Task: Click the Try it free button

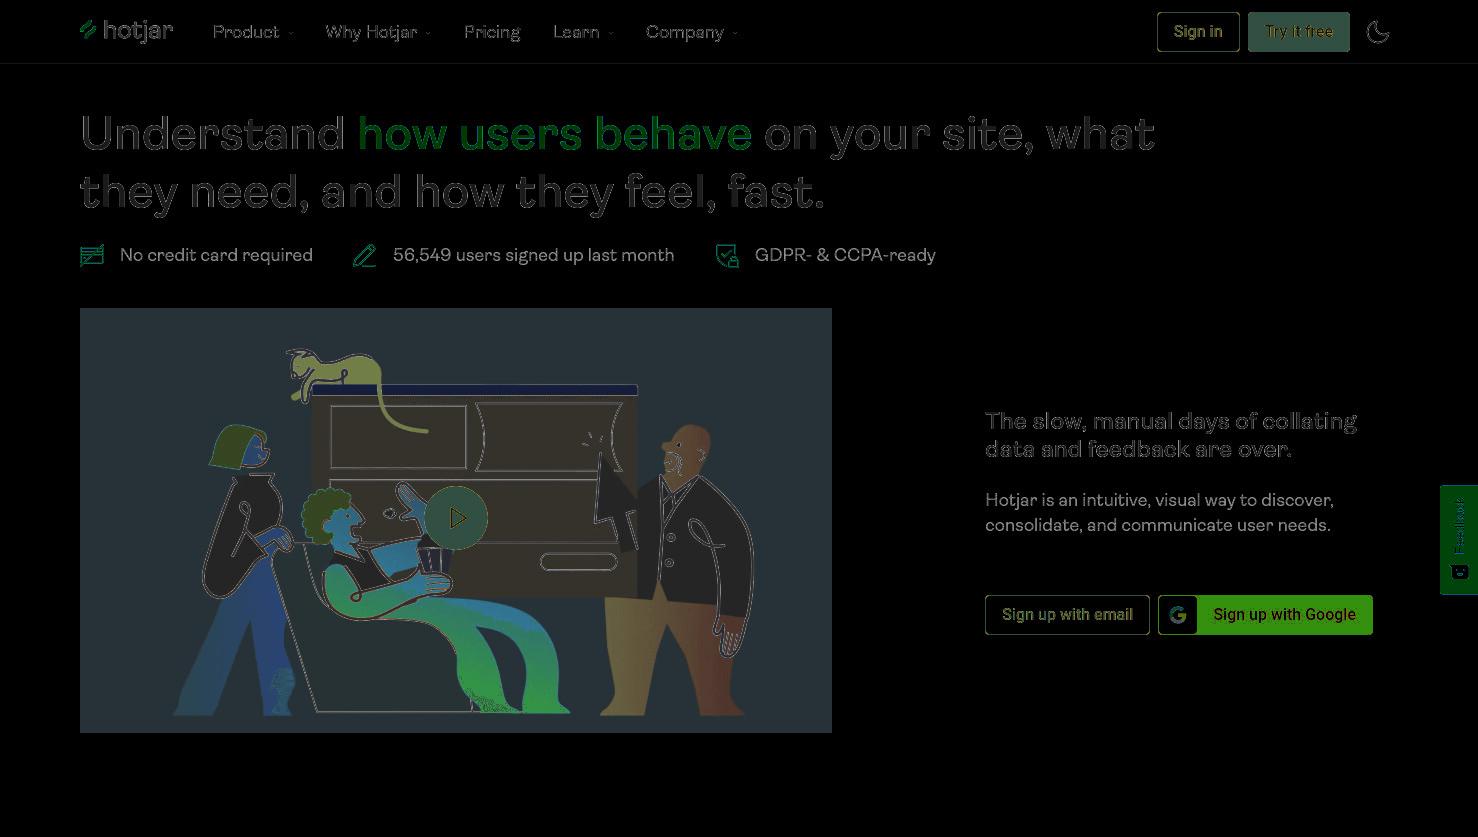Action: pos(1298,32)
